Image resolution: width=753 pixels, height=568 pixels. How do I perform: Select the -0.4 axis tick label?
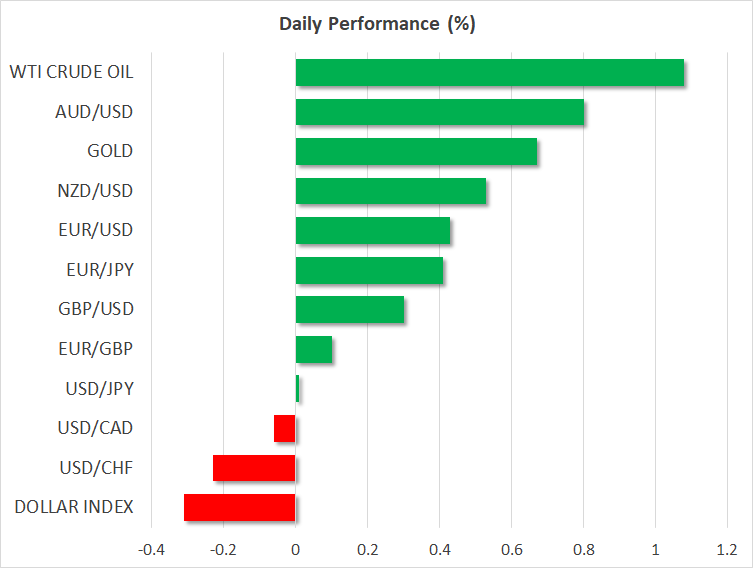click(x=151, y=549)
